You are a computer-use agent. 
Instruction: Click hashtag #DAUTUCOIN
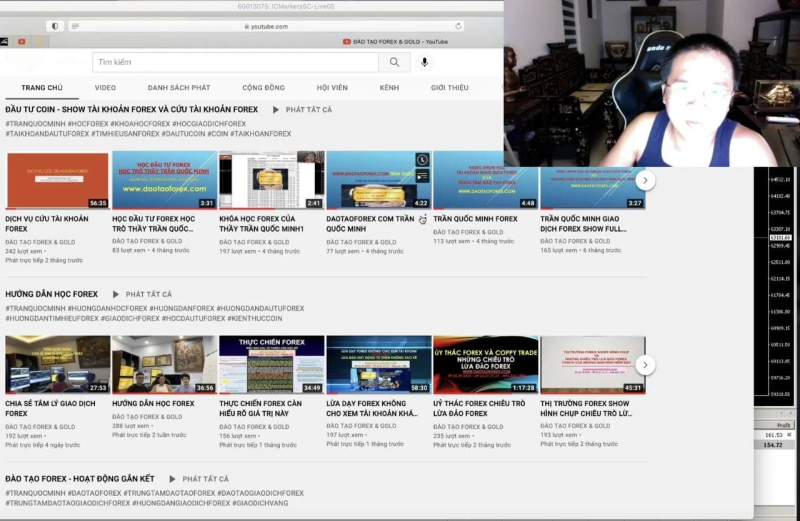pyautogui.click(x=184, y=134)
